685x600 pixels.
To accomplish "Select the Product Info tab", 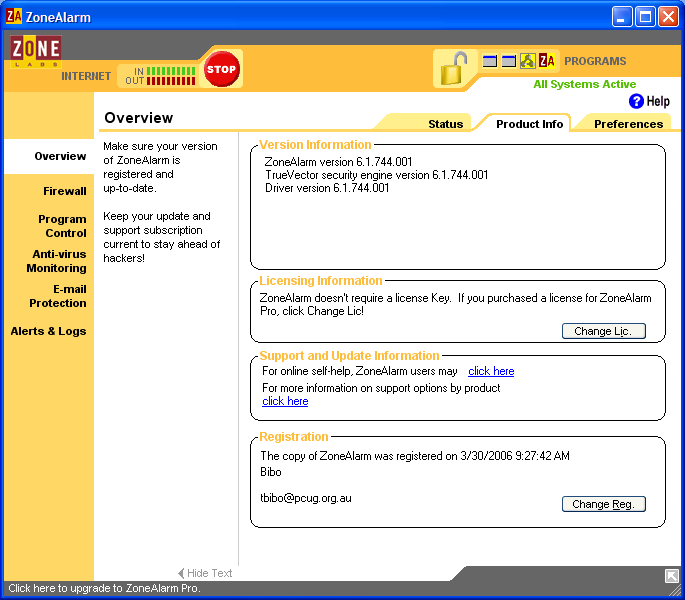I will click(529, 124).
